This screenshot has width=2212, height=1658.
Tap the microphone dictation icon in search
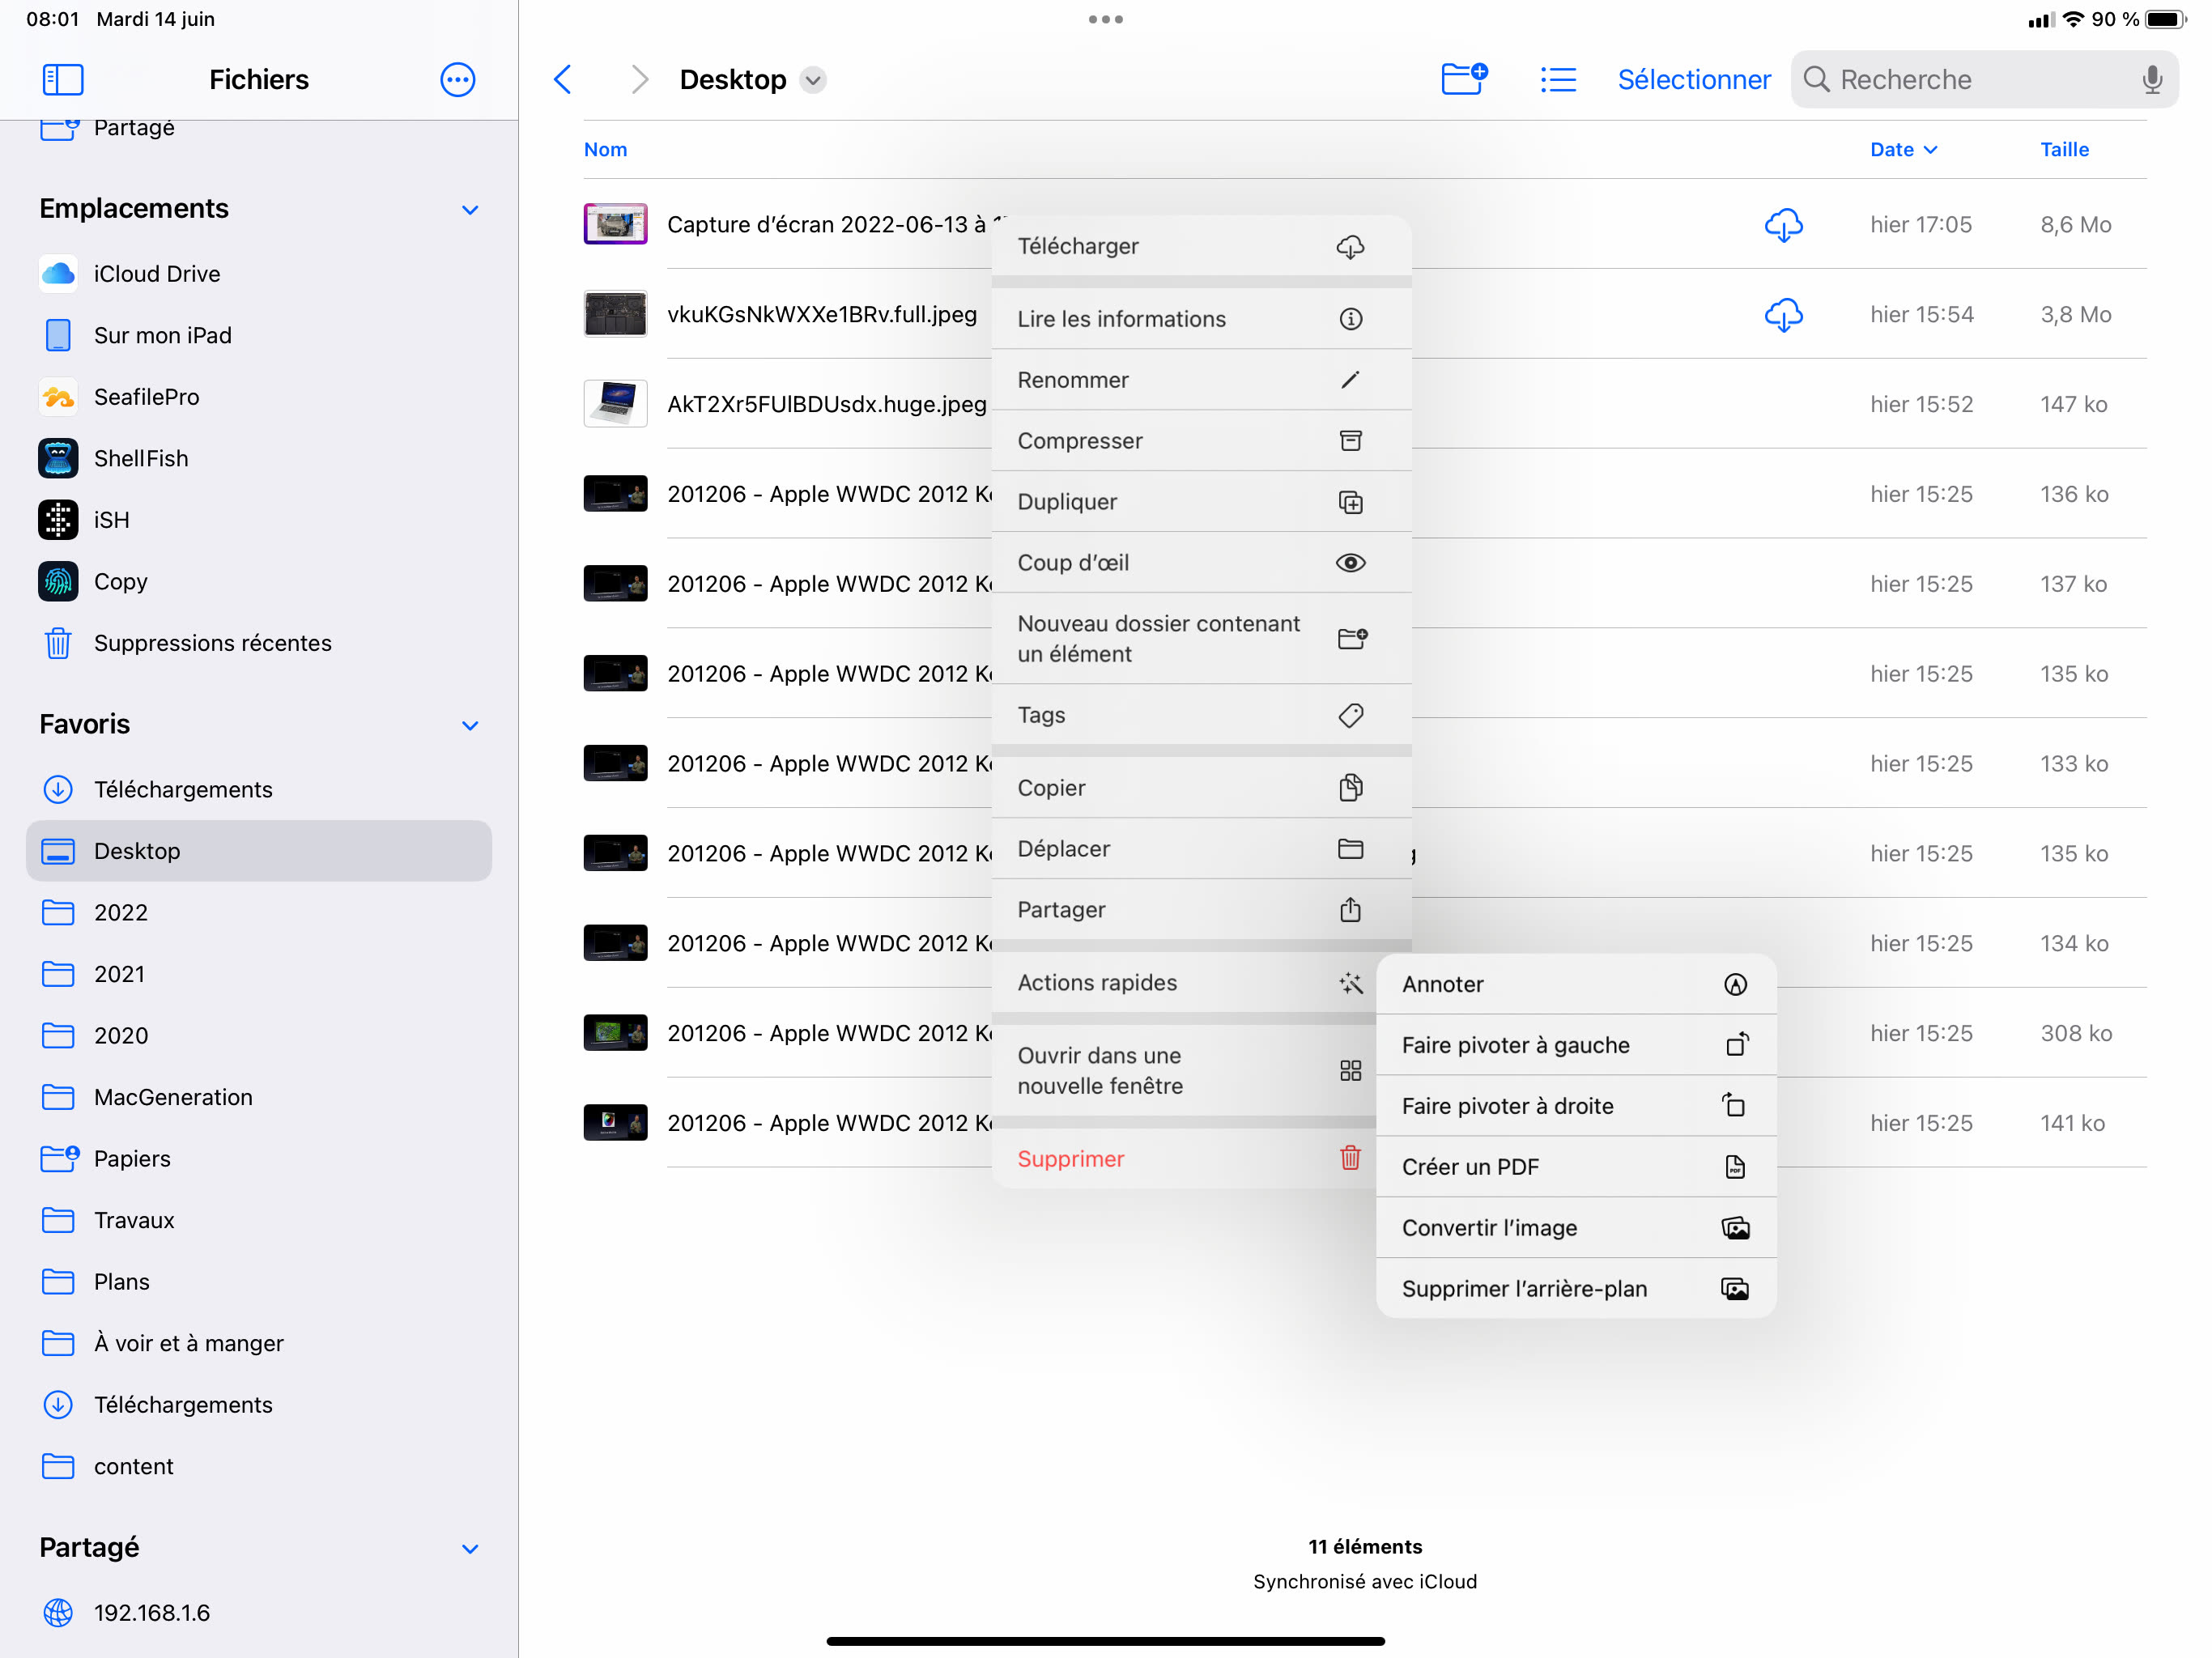coord(2151,79)
